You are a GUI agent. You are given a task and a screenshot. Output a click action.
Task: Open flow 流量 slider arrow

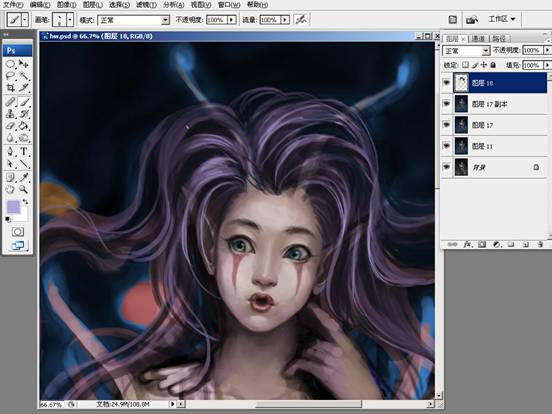click(285, 20)
